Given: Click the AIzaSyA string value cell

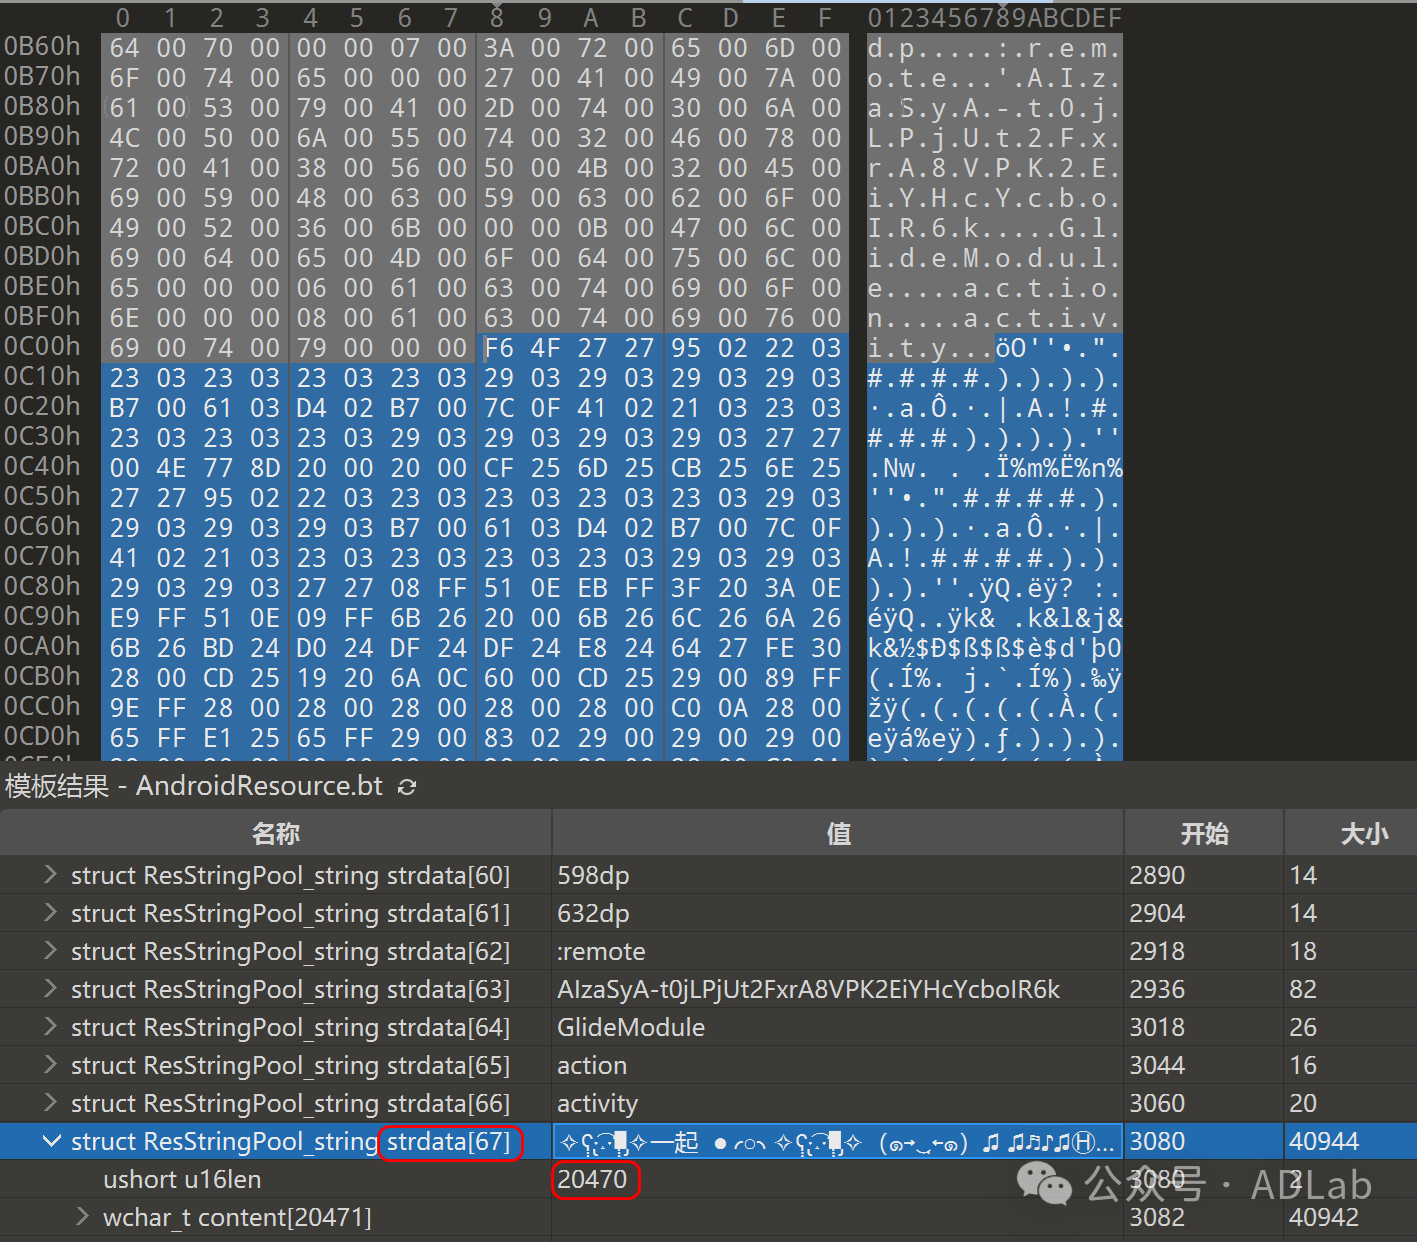Looking at the screenshot, I should pyautogui.click(x=808, y=989).
